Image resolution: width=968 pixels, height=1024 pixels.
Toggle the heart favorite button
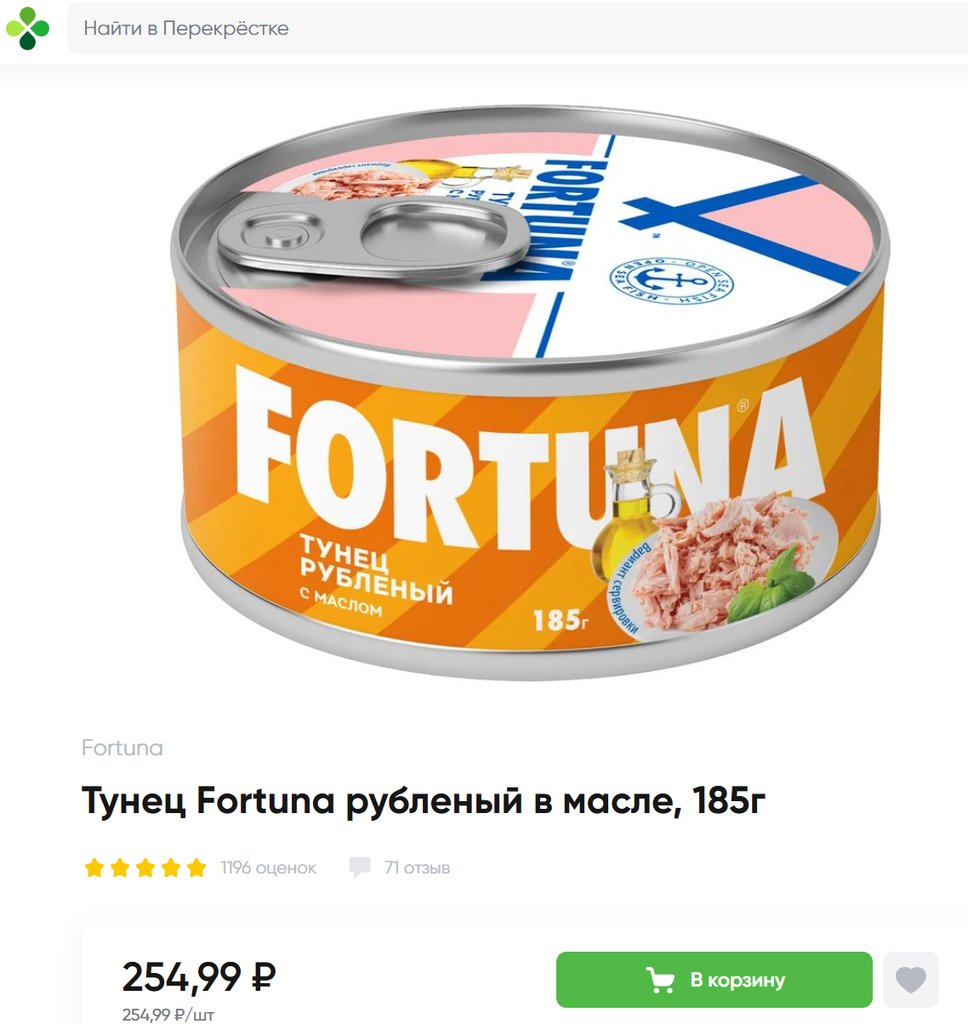(x=911, y=980)
